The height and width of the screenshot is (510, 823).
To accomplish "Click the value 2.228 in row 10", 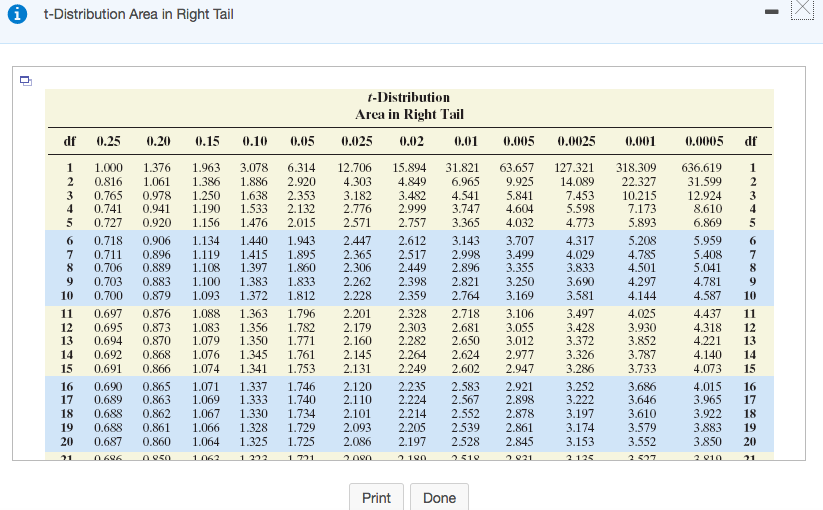I will 357,297.
